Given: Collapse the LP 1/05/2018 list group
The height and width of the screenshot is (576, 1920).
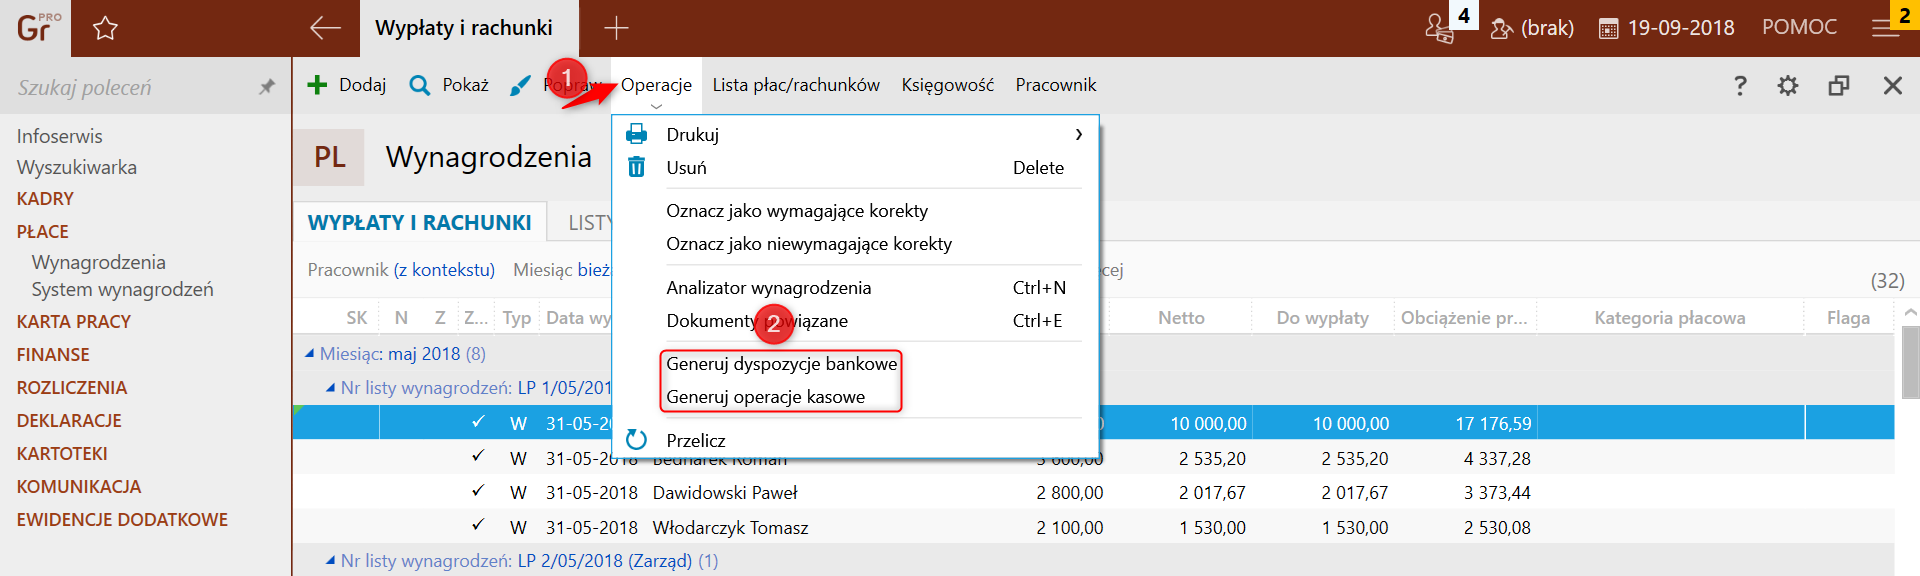Looking at the screenshot, I should (x=330, y=388).
